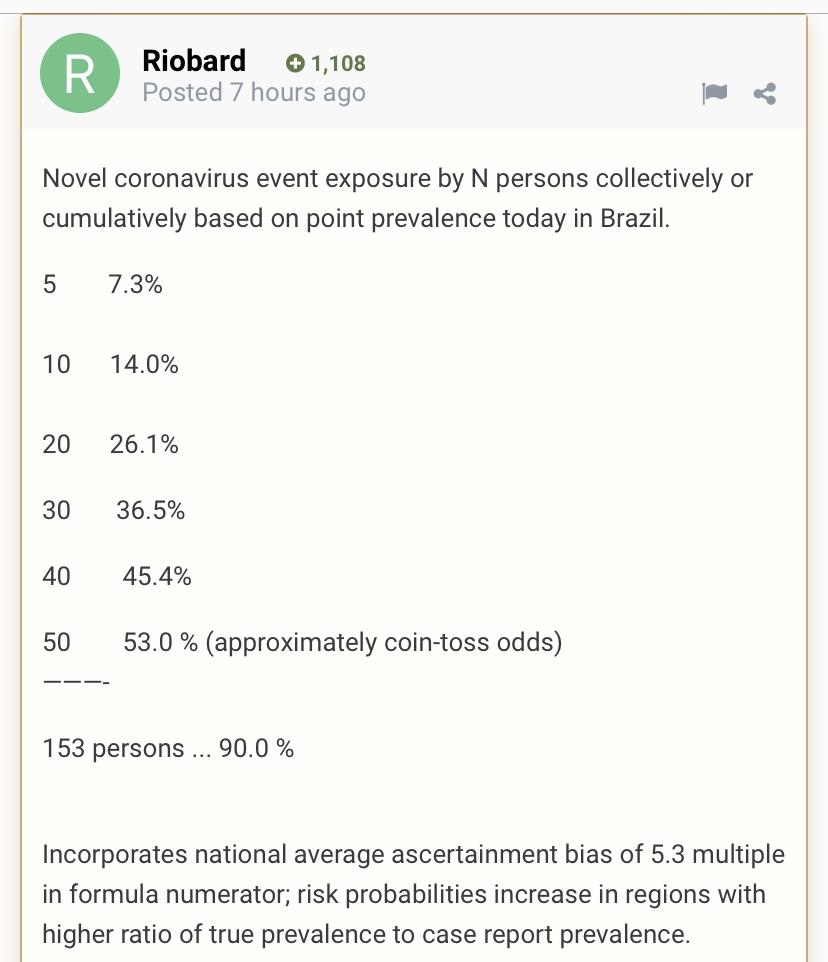Click the 5 persons 7.3% row
This screenshot has width=828, height=962.
click(102, 285)
